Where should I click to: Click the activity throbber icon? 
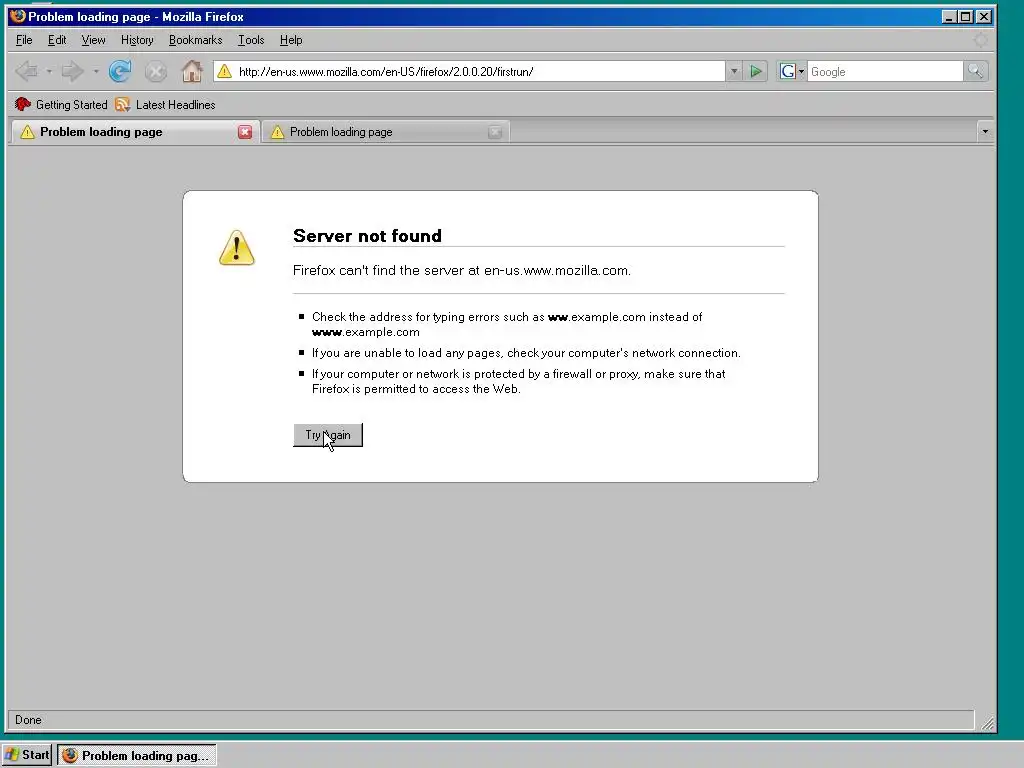[x=980, y=40]
